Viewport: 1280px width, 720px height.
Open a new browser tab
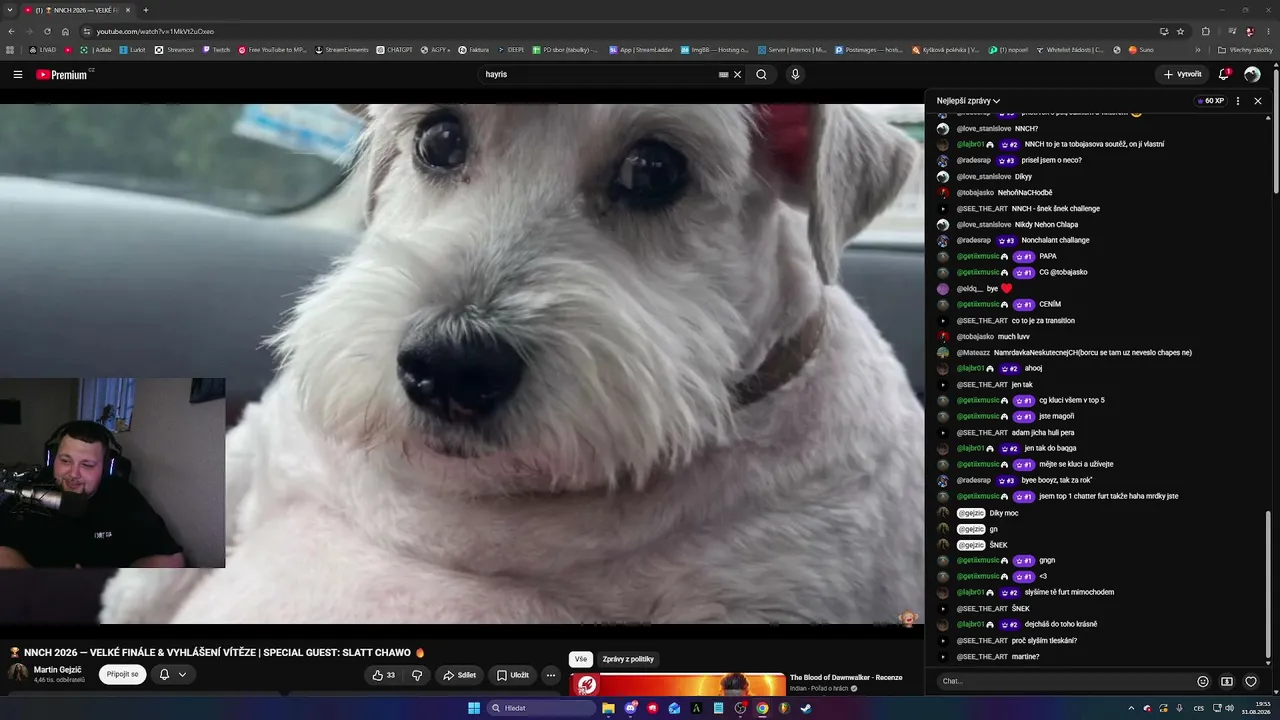pos(145,10)
